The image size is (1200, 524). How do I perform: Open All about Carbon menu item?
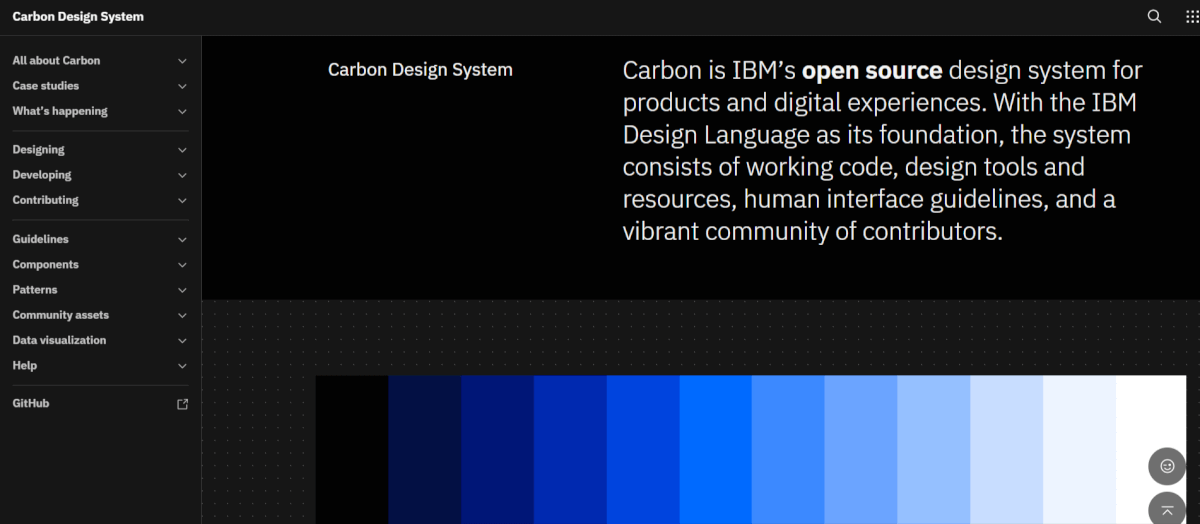tap(100, 61)
